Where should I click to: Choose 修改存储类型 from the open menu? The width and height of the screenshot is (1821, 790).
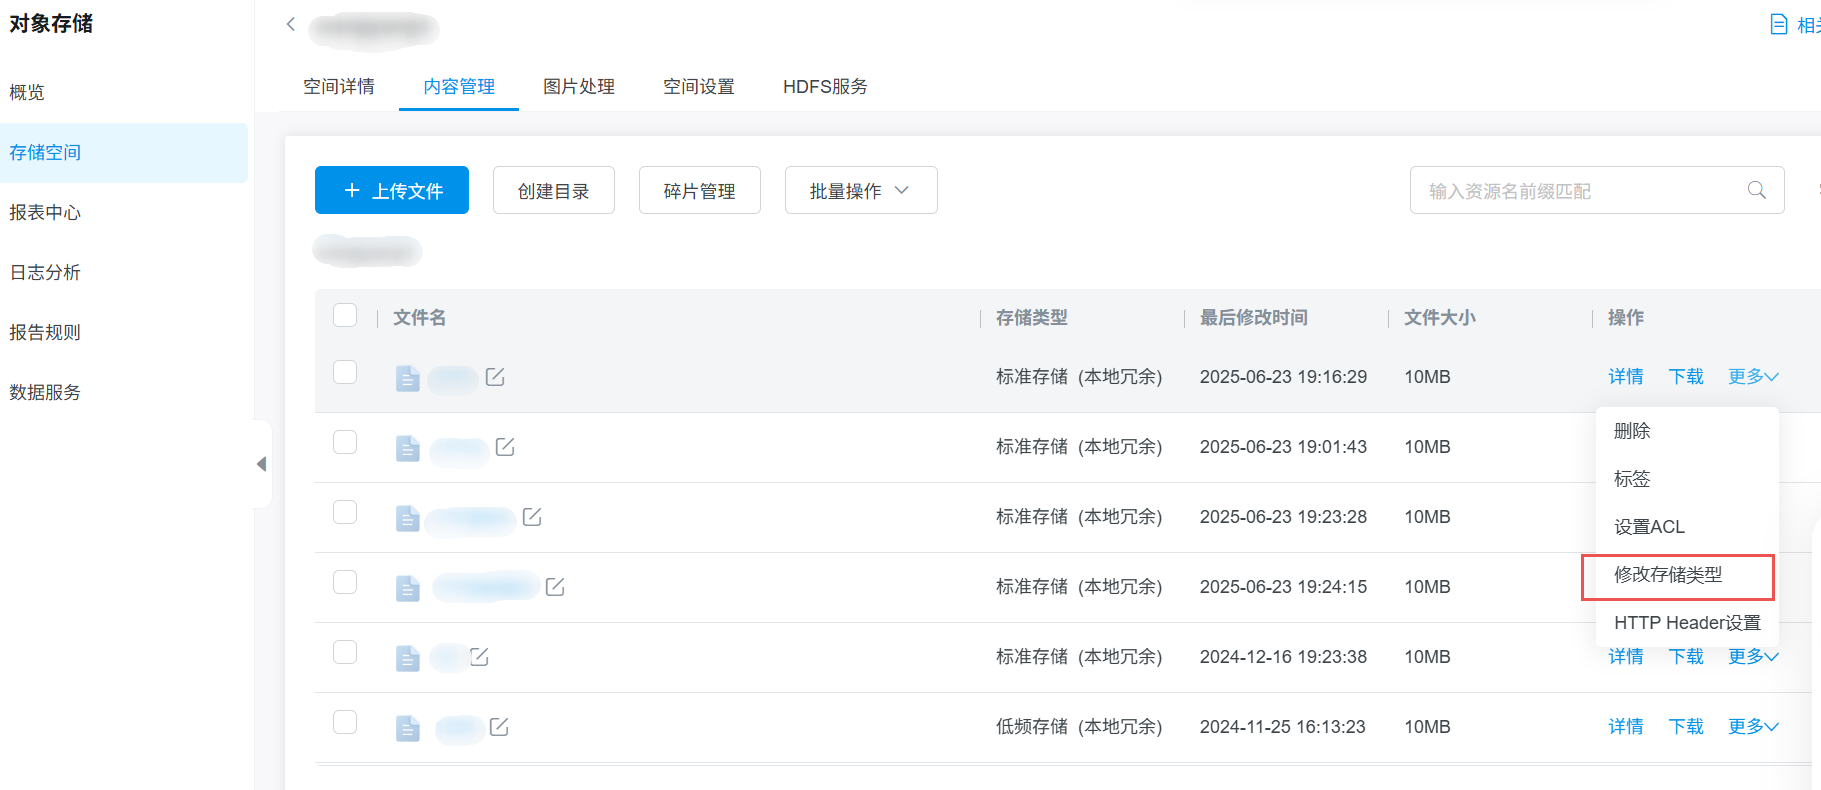coord(1668,575)
